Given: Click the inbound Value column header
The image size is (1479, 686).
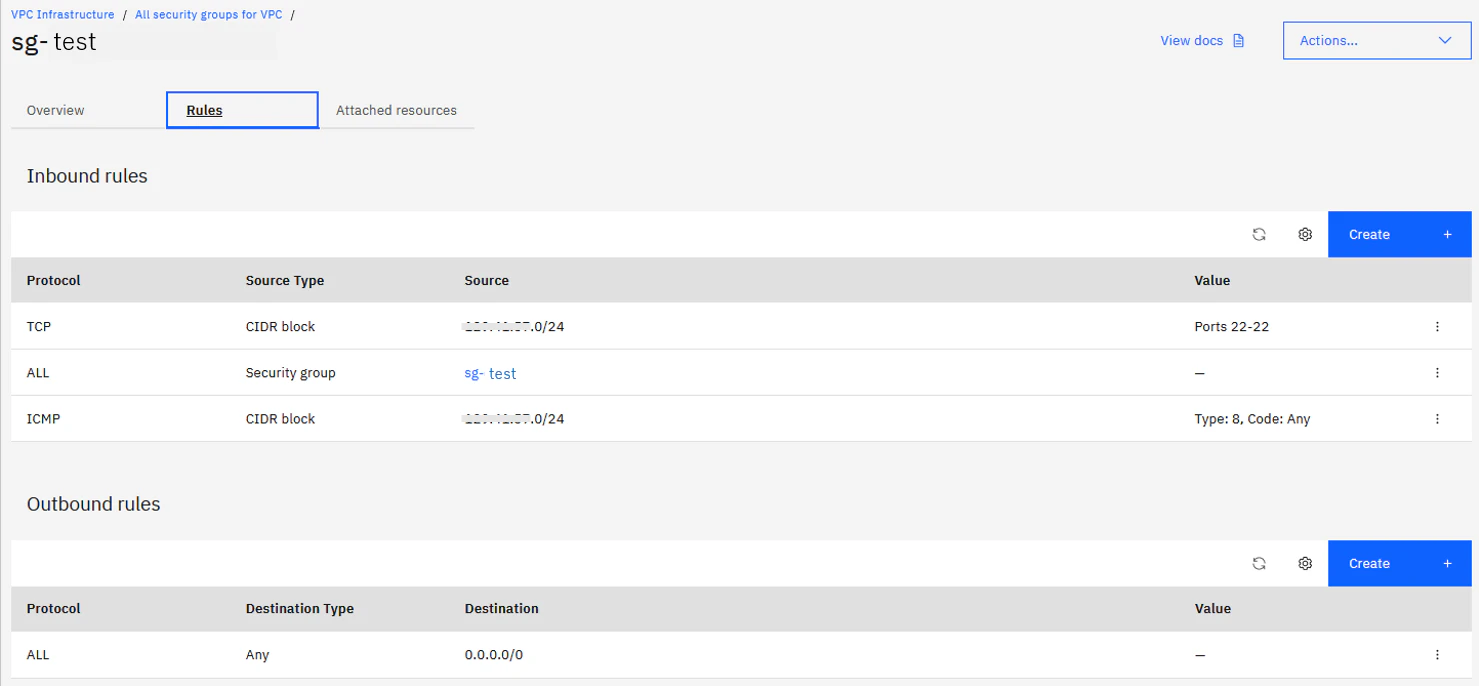Looking at the screenshot, I should 1212,280.
